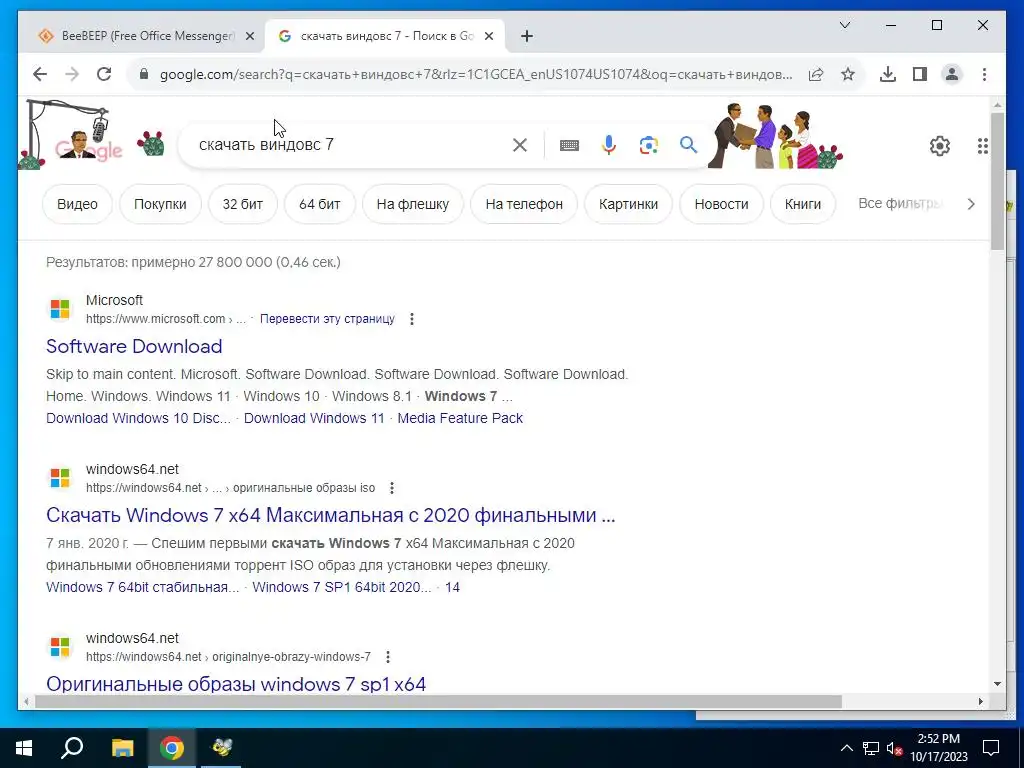Apply the 32 бит filter

pos(242,204)
